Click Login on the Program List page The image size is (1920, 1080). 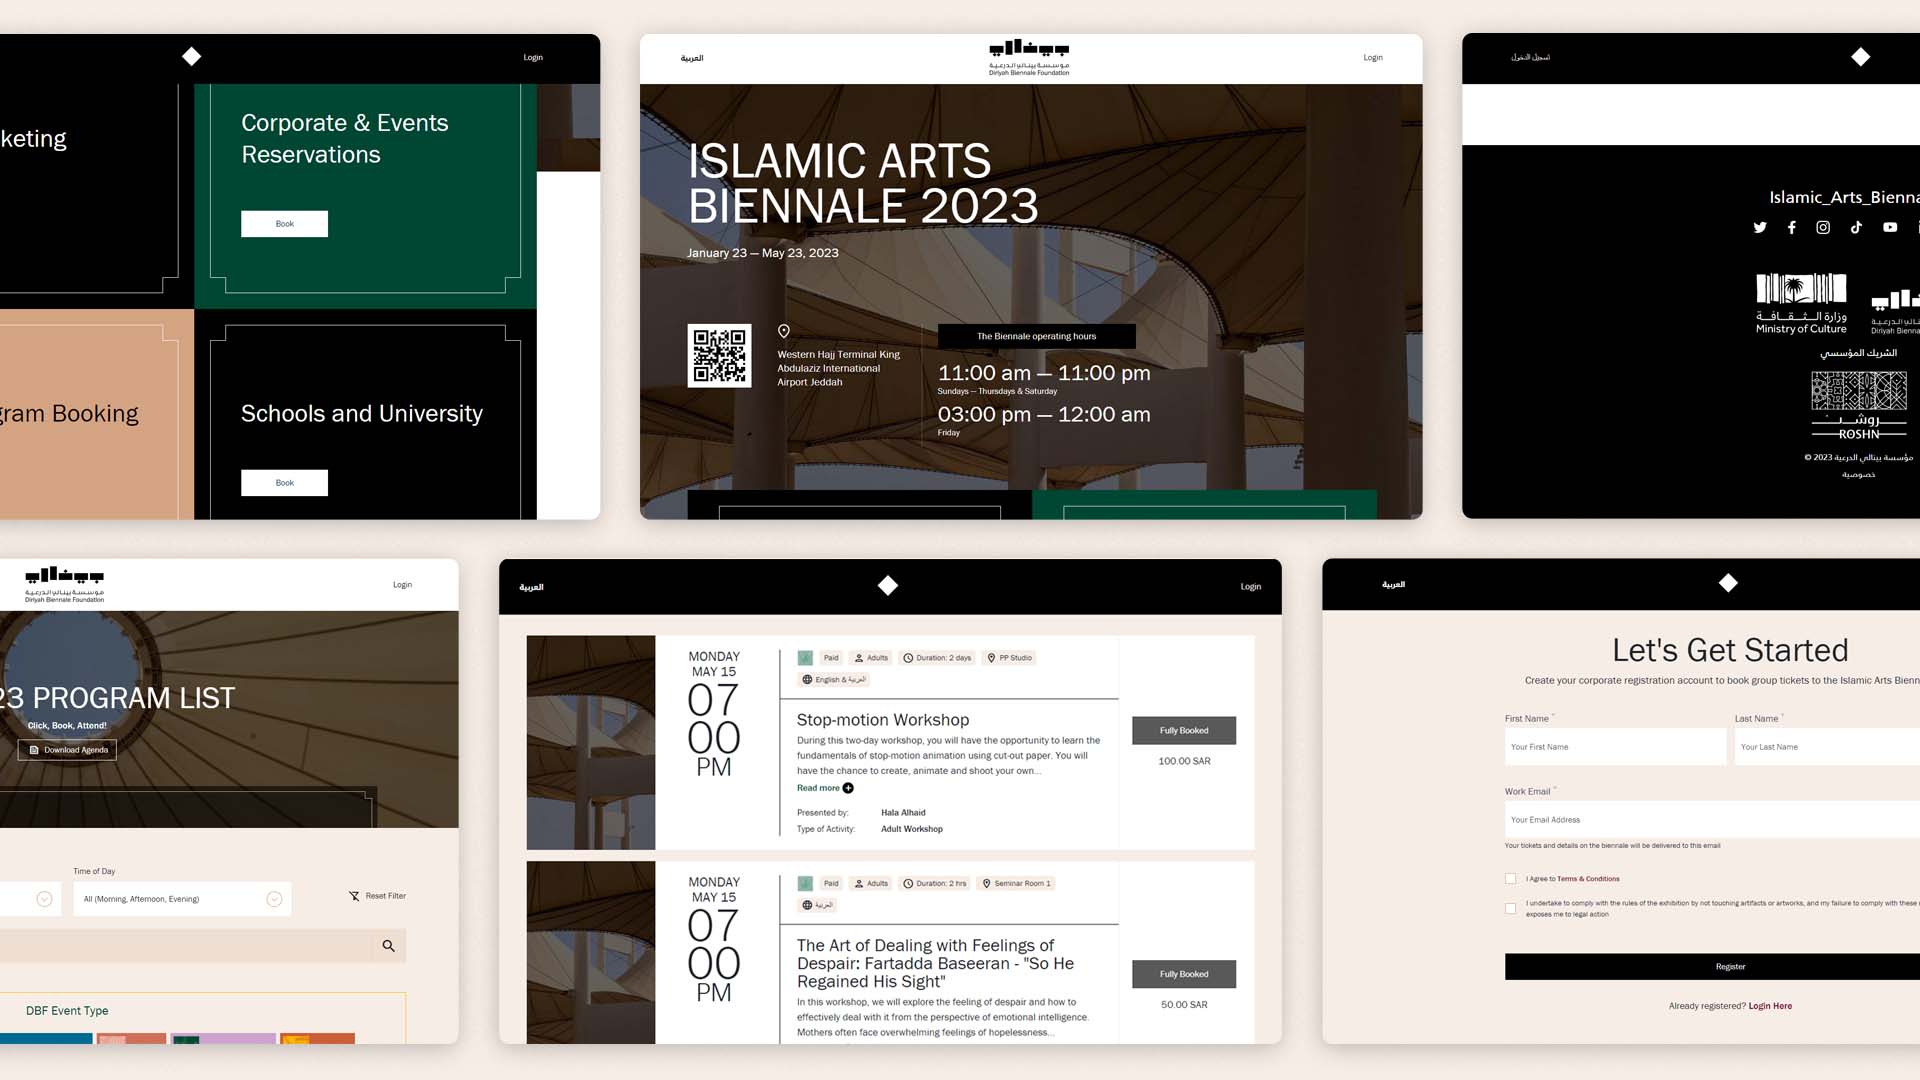coord(402,585)
